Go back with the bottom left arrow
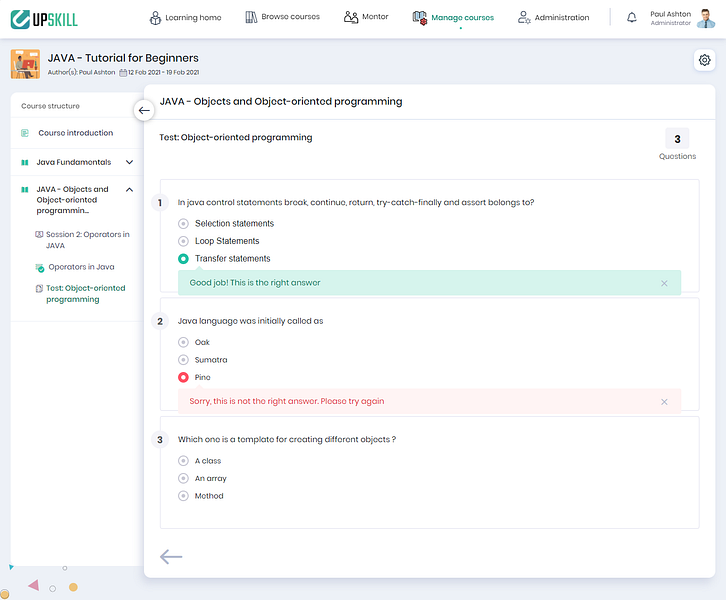 171,556
